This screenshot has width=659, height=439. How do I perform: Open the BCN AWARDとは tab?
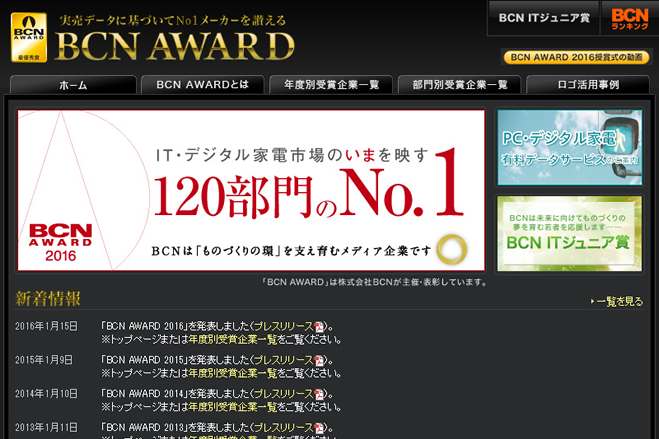(203, 84)
